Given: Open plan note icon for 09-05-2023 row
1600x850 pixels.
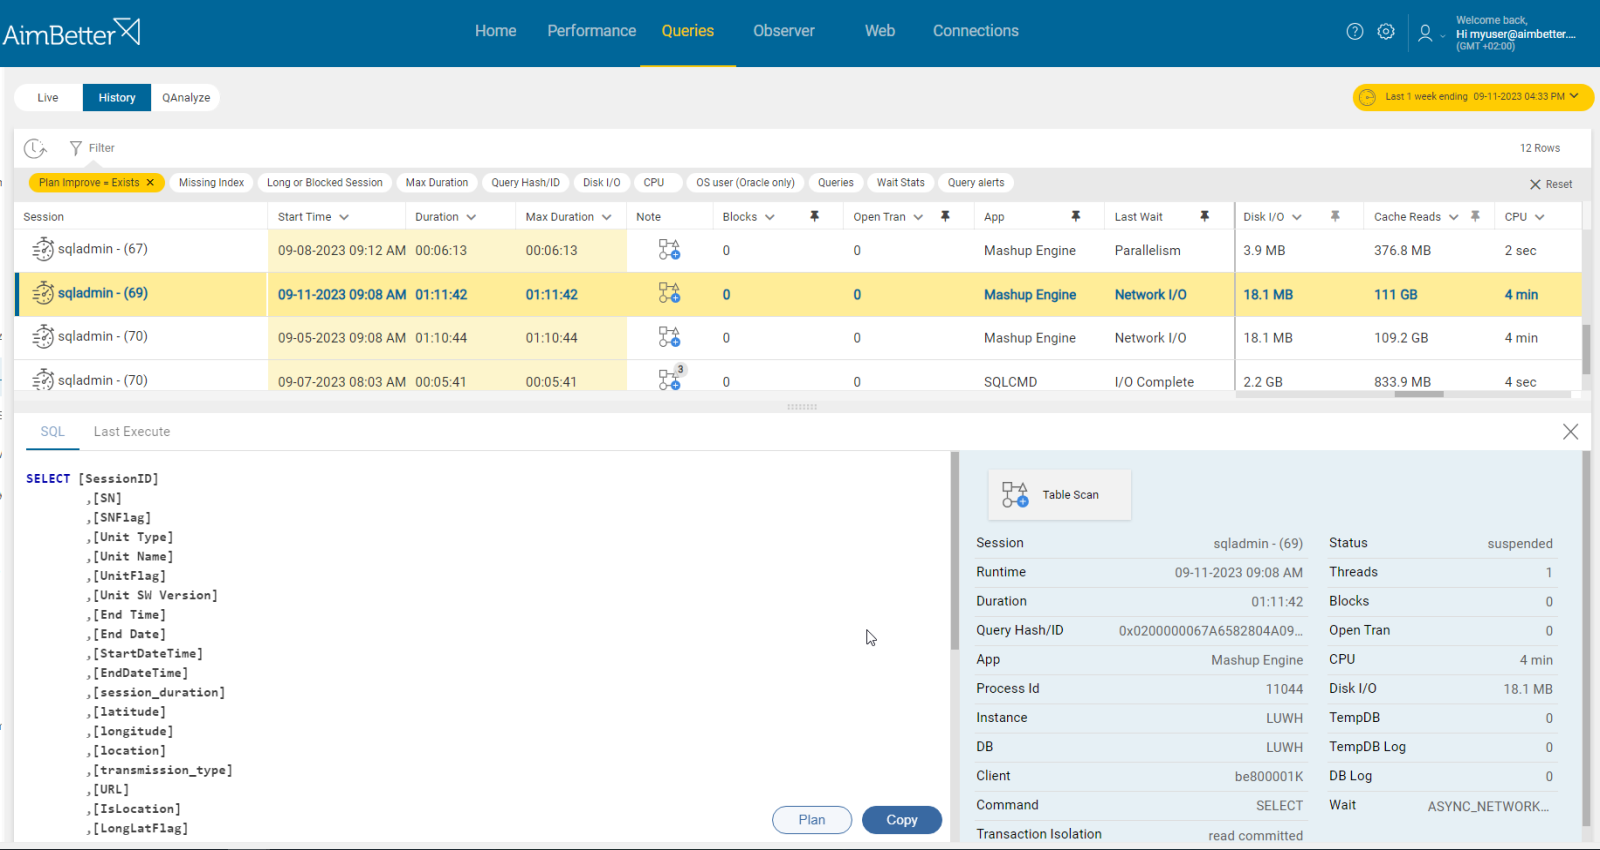Looking at the screenshot, I should click(669, 337).
